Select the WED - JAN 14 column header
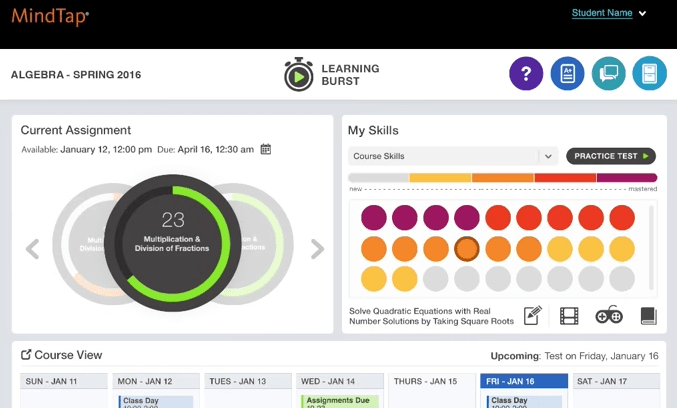This screenshot has height=408, width=677. 340,381
